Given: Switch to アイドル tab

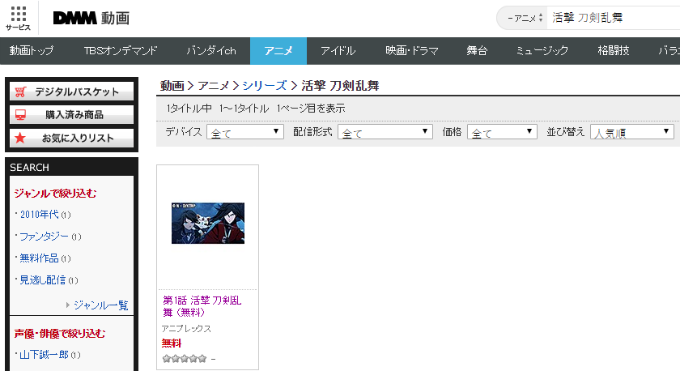Looking at the screenshot, I should [338, 51].
